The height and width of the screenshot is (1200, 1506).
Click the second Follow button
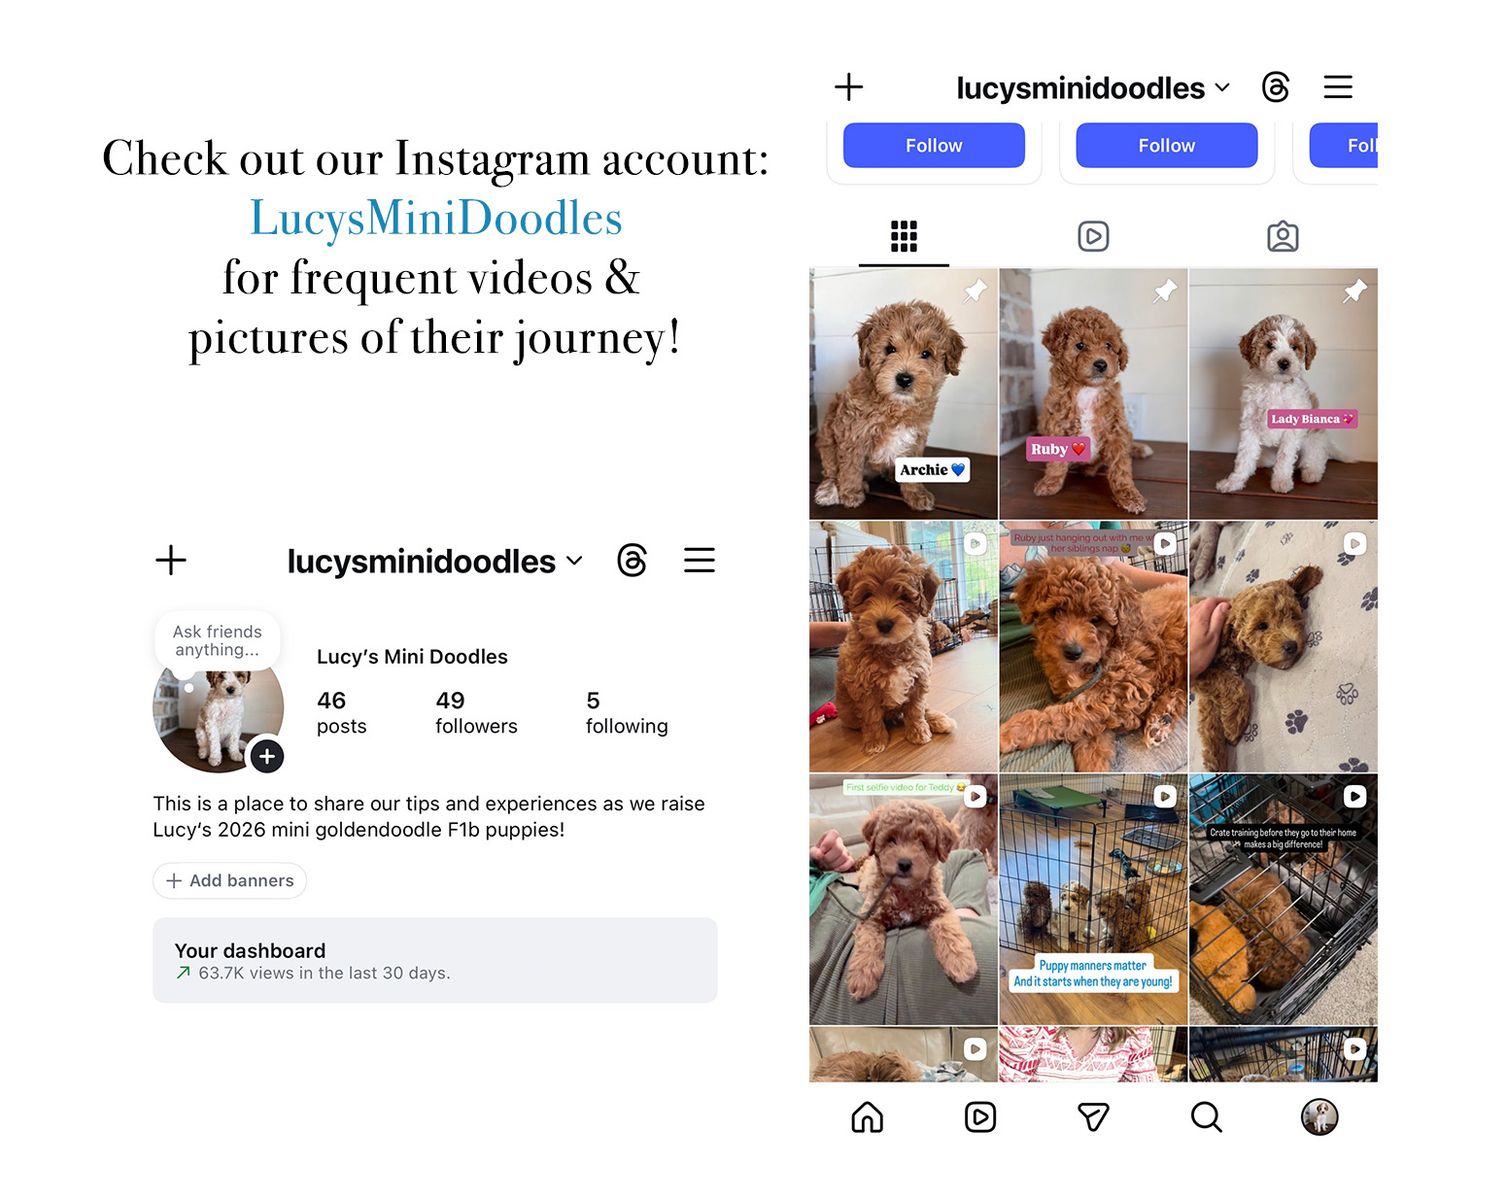click(x=1167, y=146)
